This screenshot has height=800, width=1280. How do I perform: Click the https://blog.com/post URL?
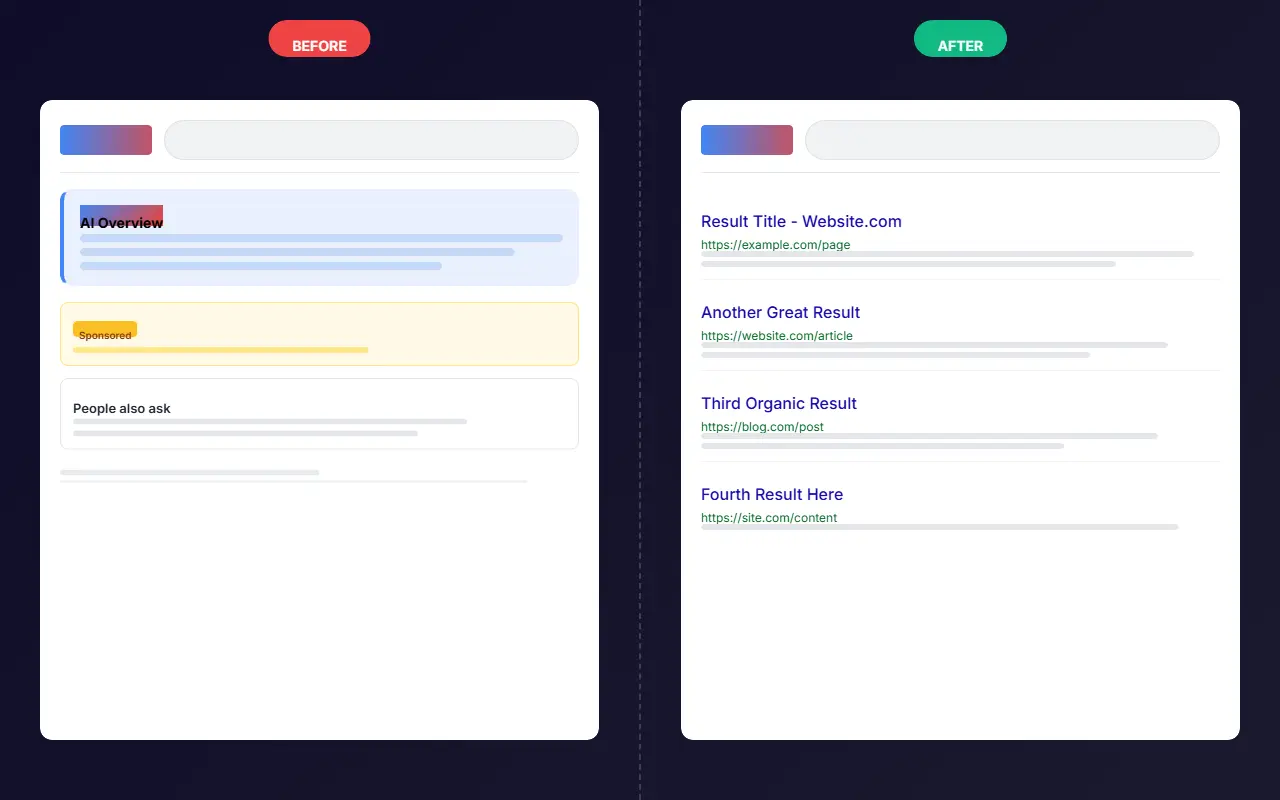click(762, 427)
